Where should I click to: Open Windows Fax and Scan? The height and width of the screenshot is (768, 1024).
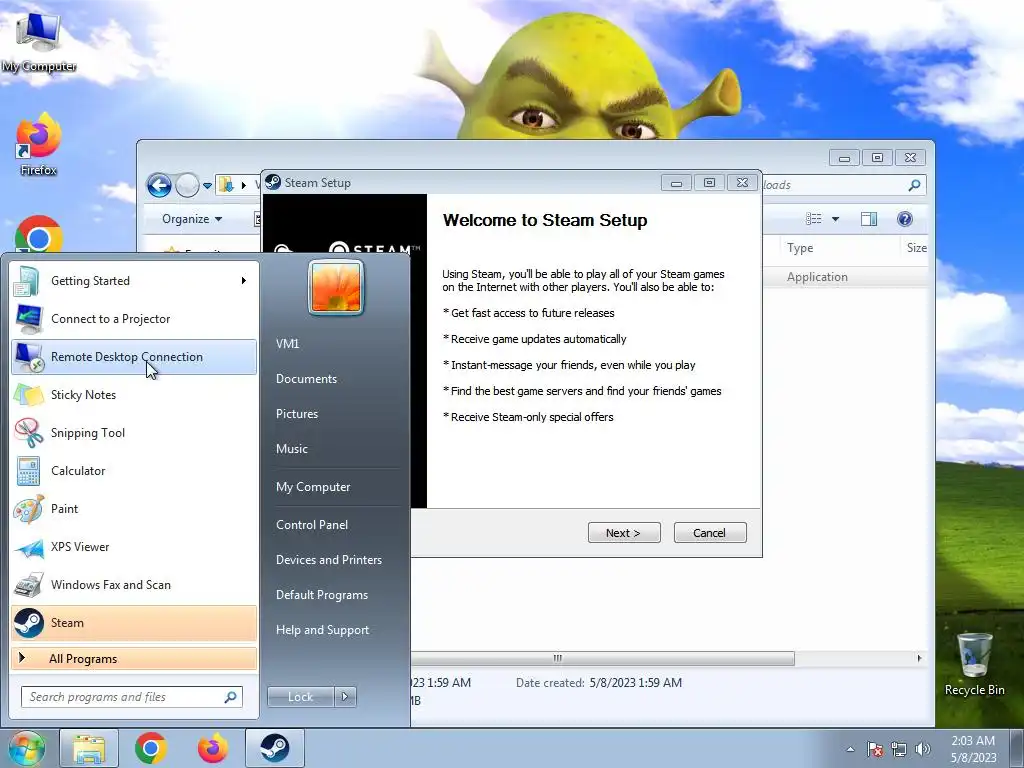point(134,584)
